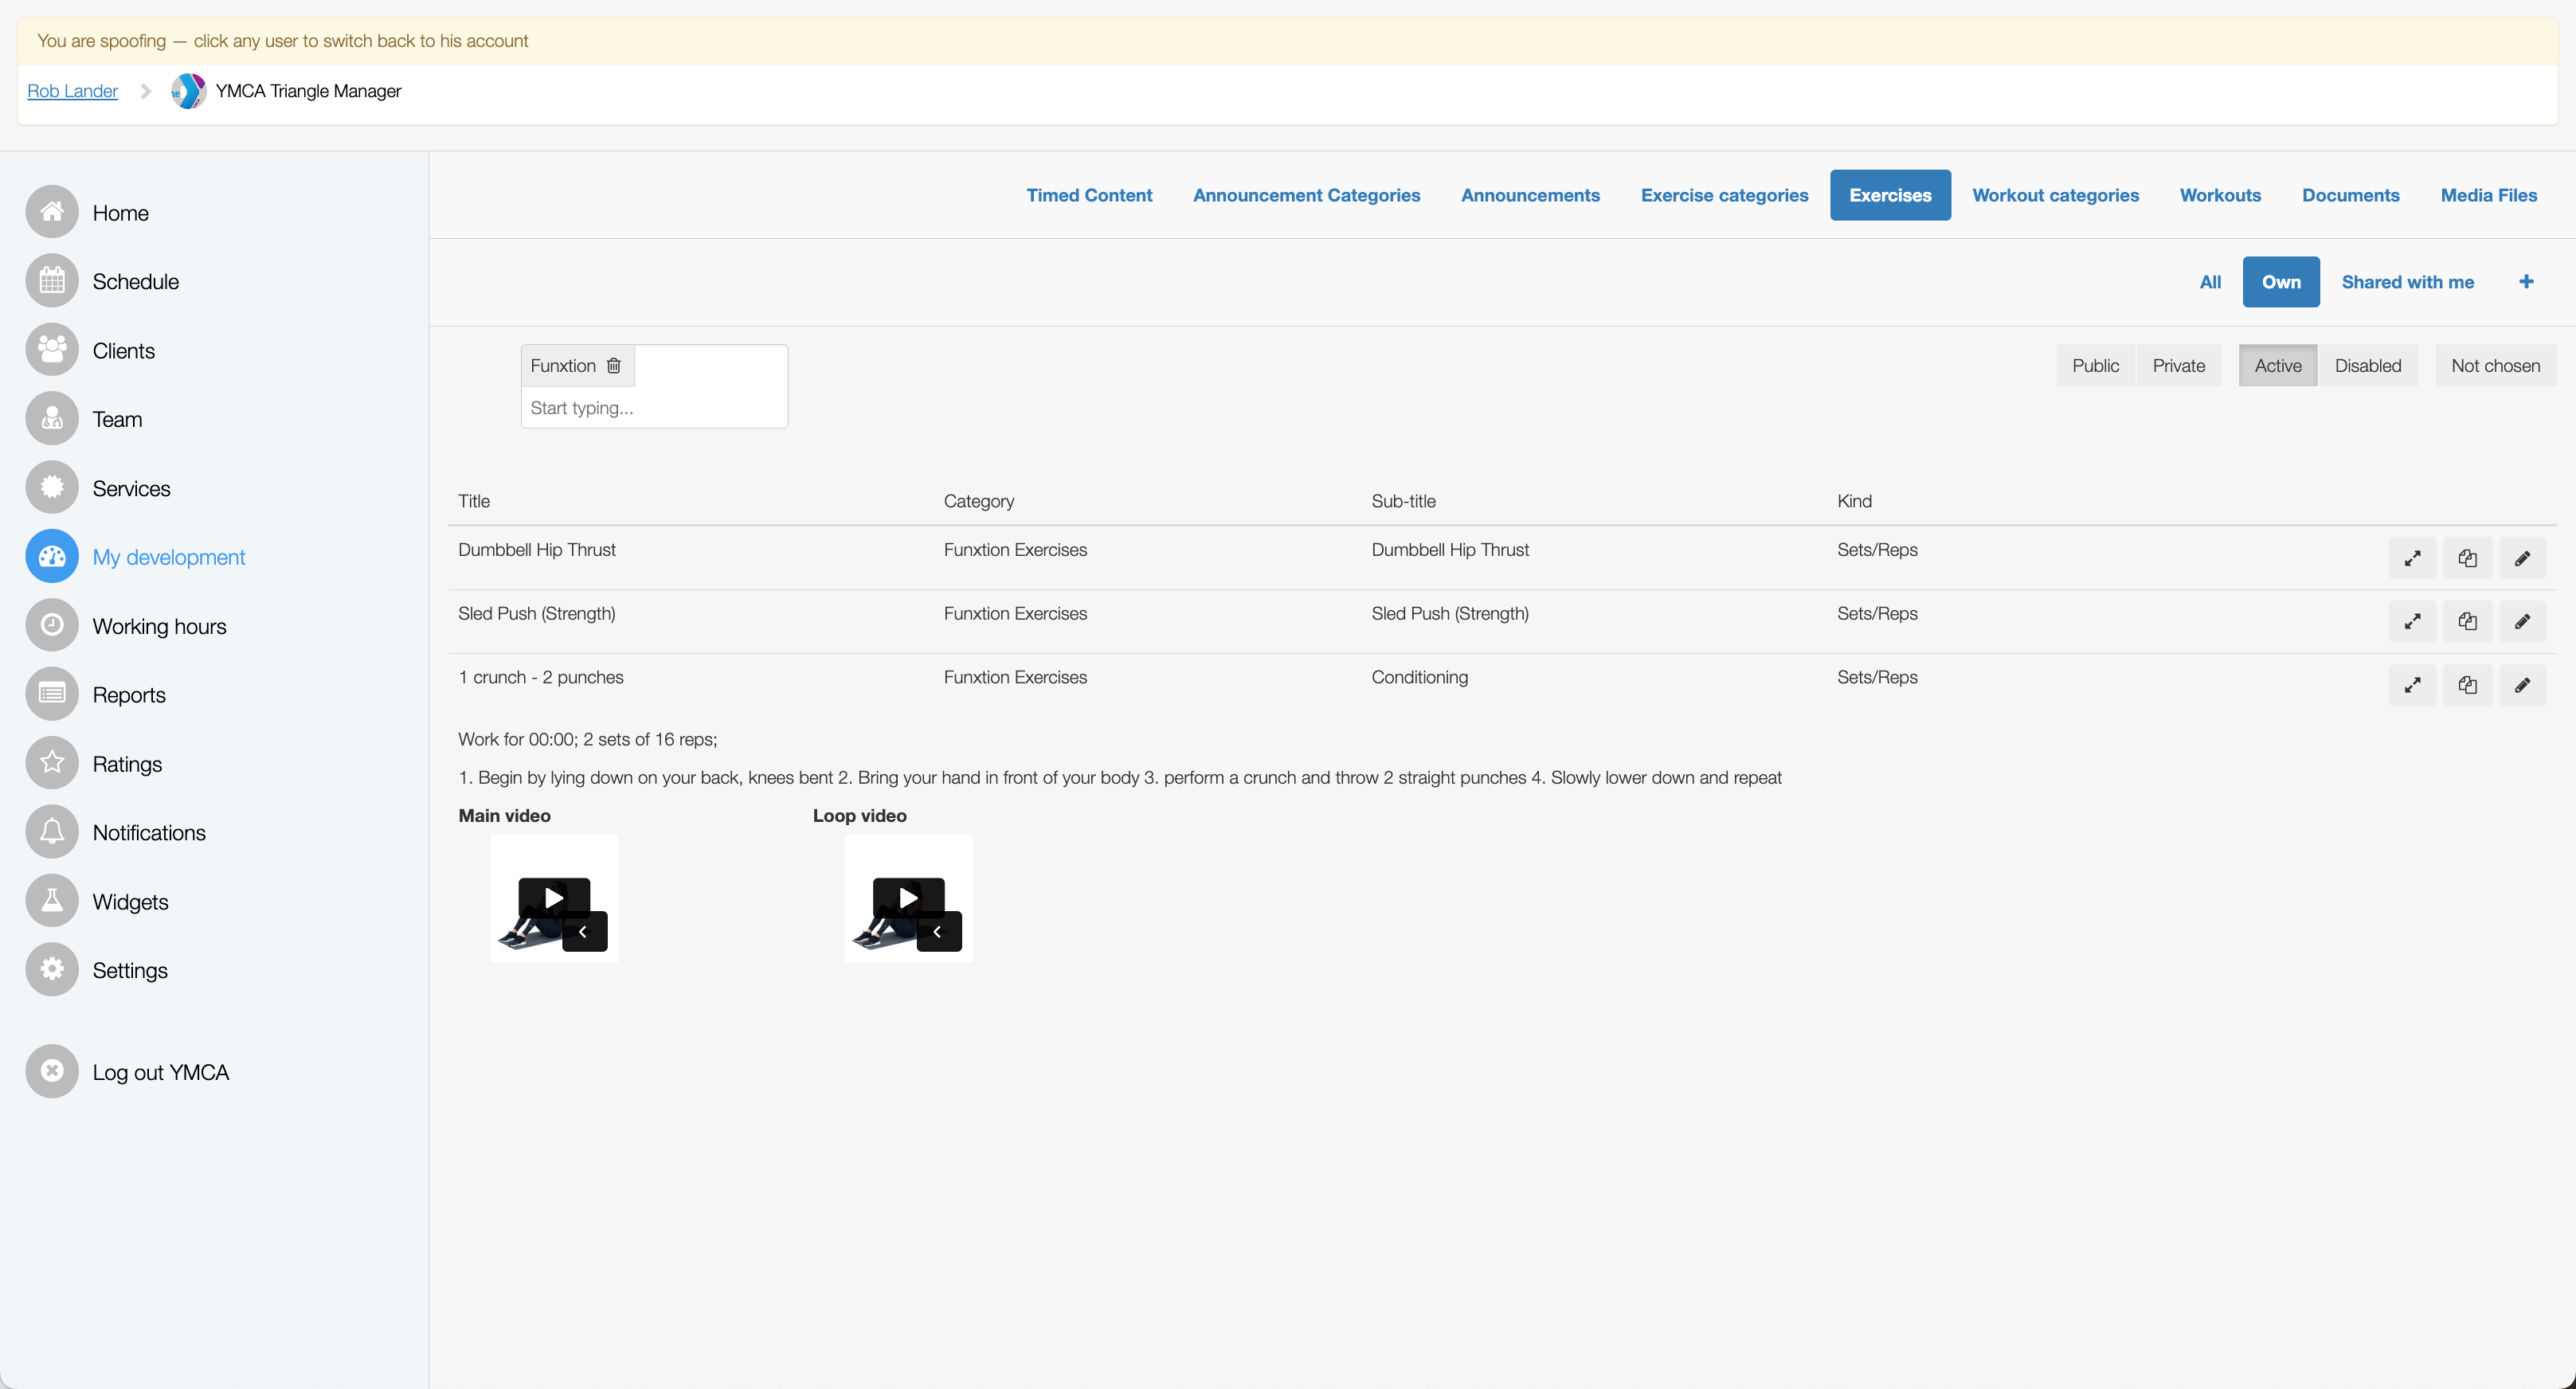This screenshot has height=1389, width=2576.
Task: Show All exercises
Action: tap(2210, 282)
